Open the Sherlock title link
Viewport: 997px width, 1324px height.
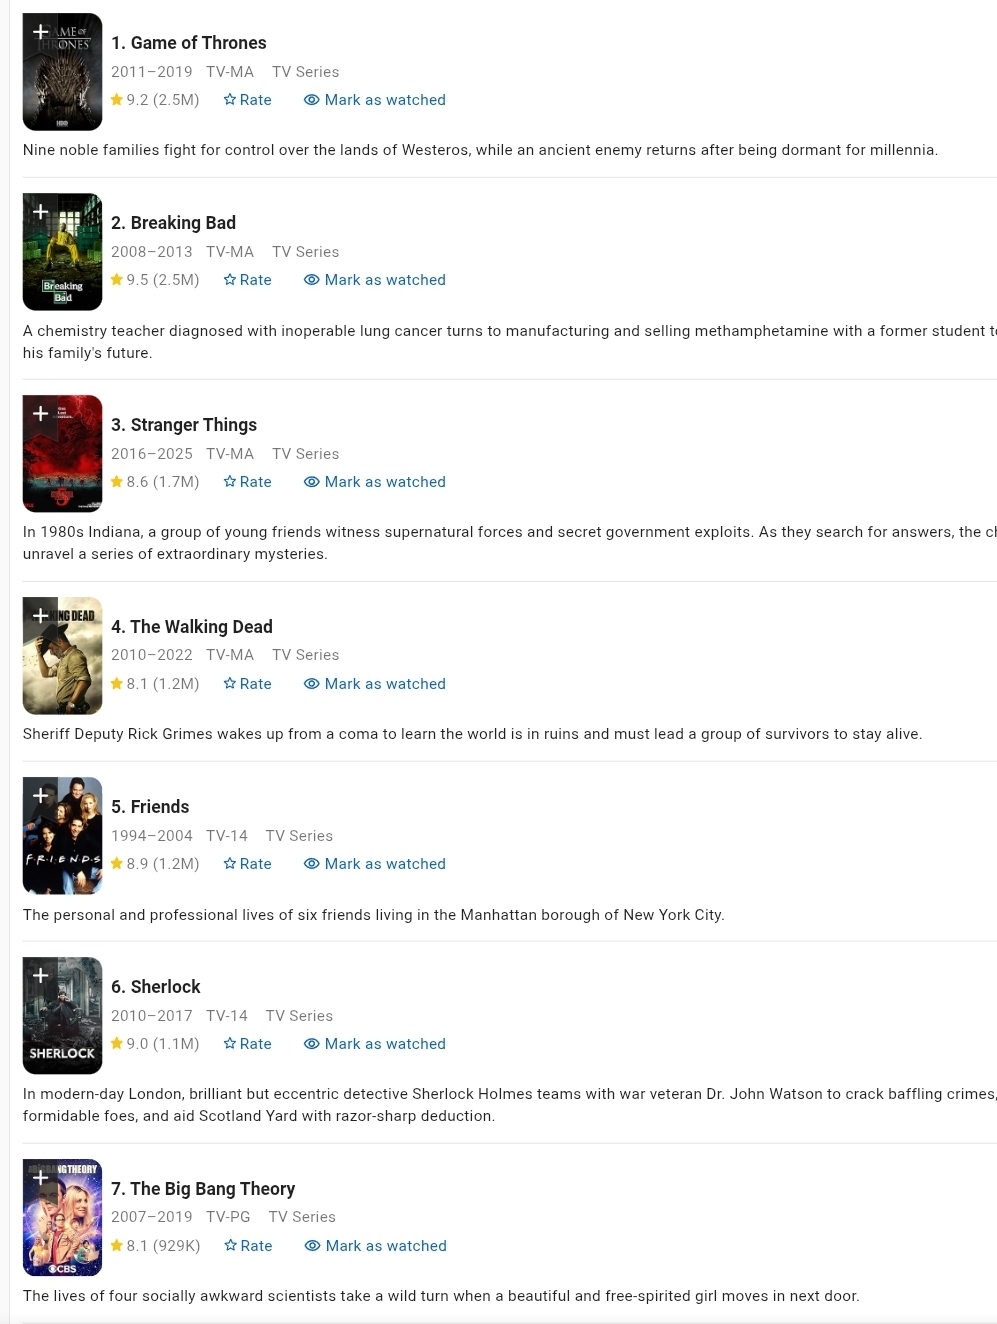(x=156, y=987)
